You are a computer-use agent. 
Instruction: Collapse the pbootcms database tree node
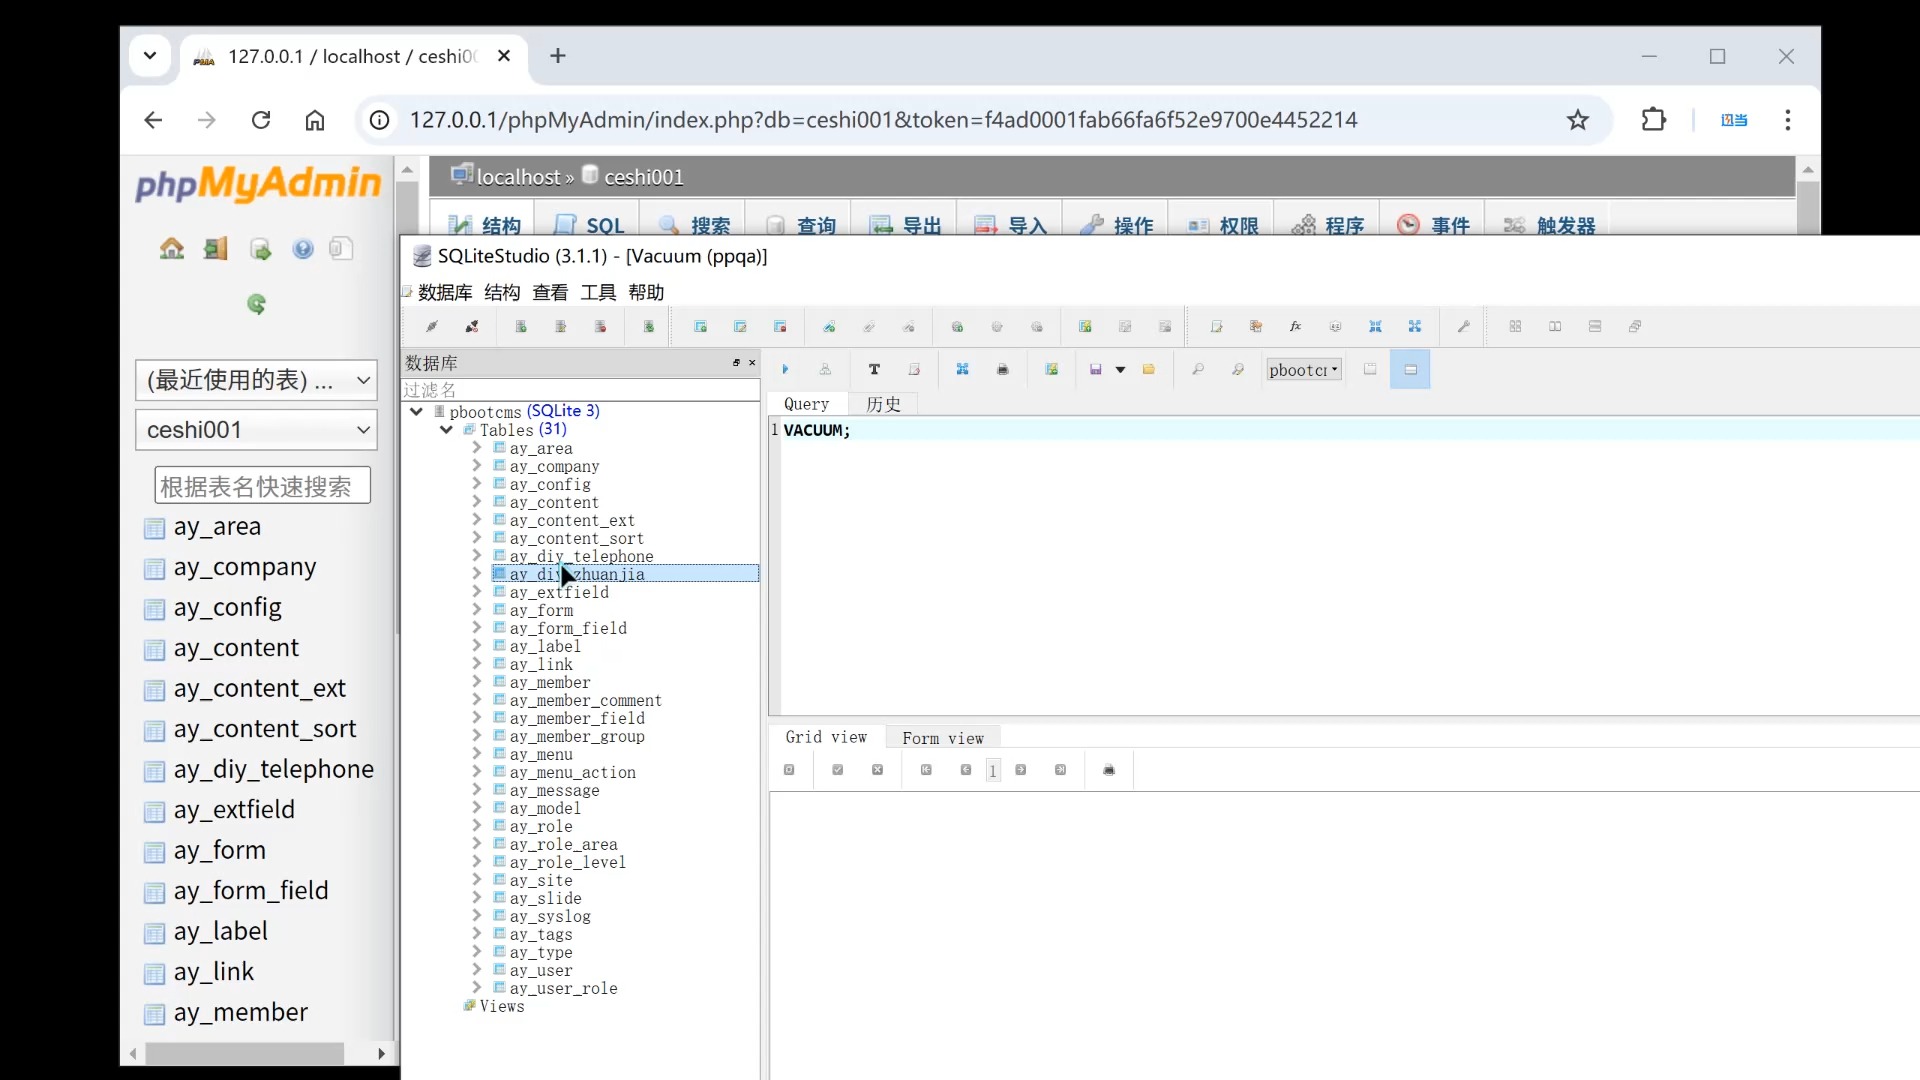[416, 410]
